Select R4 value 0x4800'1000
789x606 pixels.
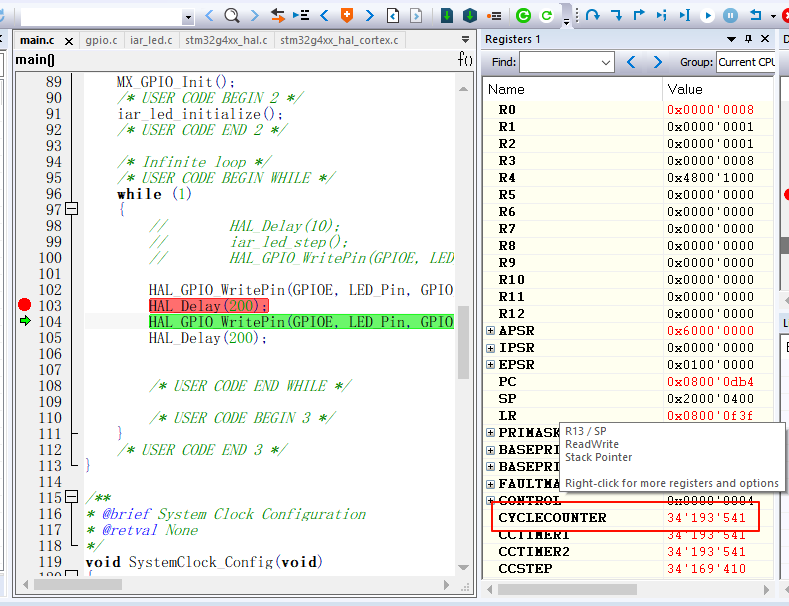(x=710, y=178)
